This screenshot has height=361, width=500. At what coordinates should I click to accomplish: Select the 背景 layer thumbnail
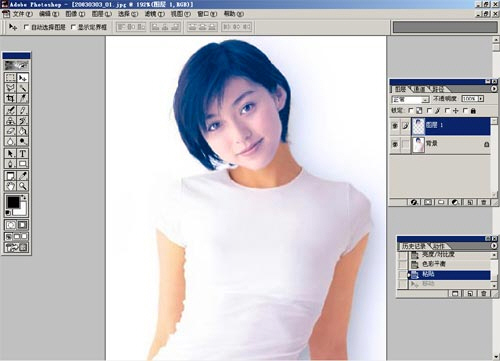click(x=418, y=145)
